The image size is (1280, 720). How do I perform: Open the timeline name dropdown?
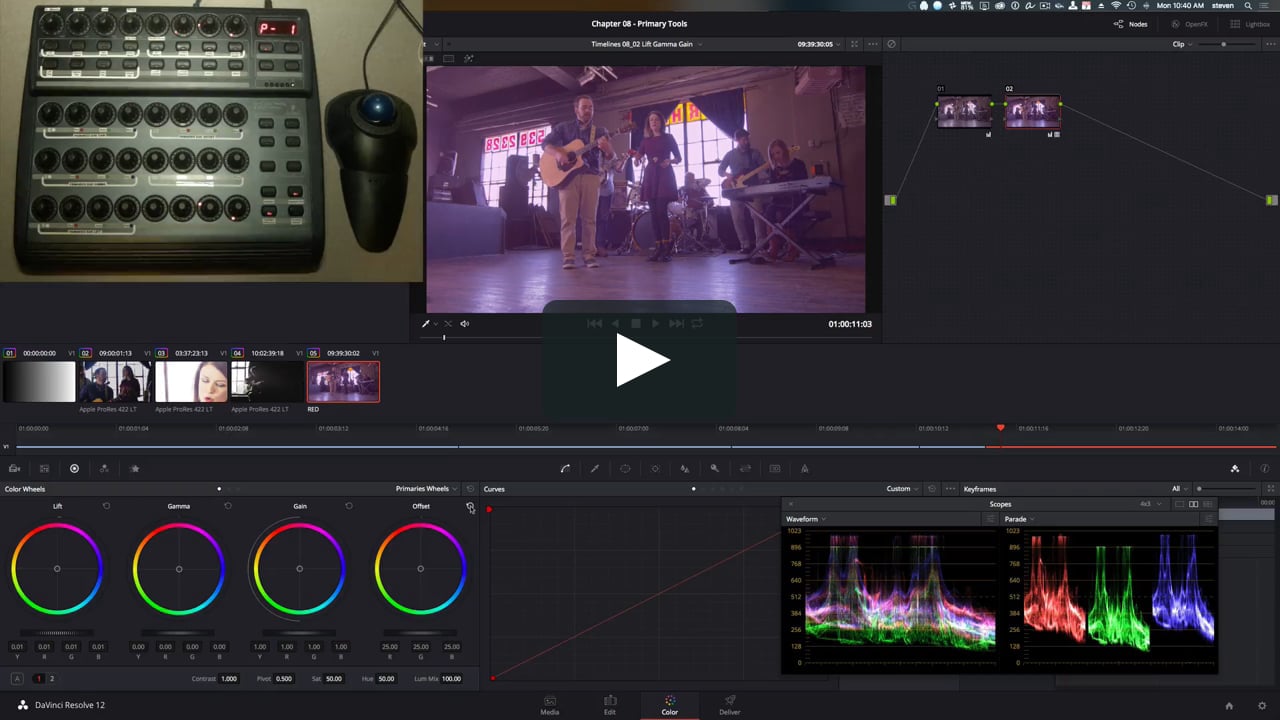(646, 44)
